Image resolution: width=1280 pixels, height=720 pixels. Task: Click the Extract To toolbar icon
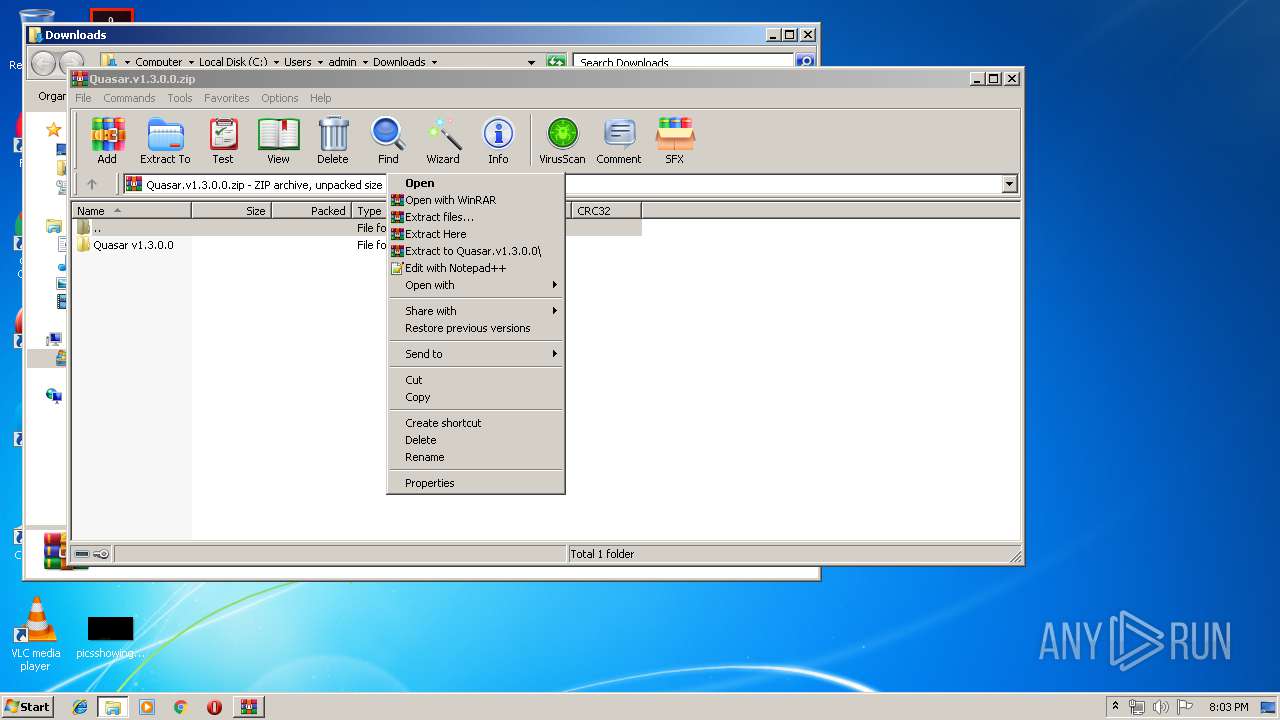[x=165, y=141]
